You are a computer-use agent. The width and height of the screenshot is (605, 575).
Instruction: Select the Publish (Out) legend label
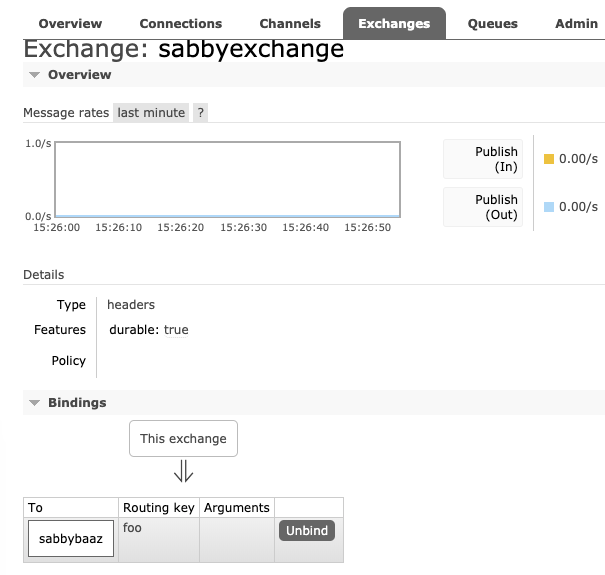pos(483,207)
